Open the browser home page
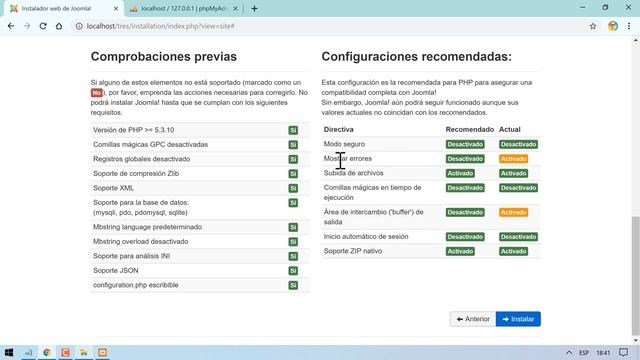640x360 pixels. [59, 26]
